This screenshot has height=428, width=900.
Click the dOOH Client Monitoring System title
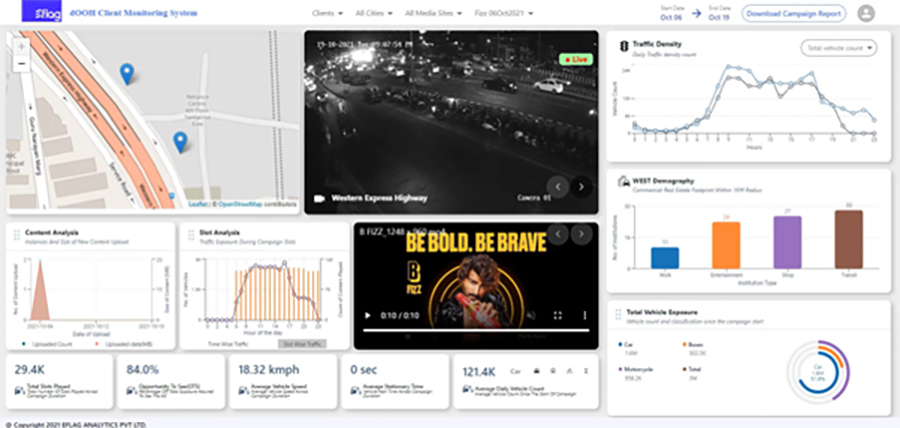[x=133, y=13]
